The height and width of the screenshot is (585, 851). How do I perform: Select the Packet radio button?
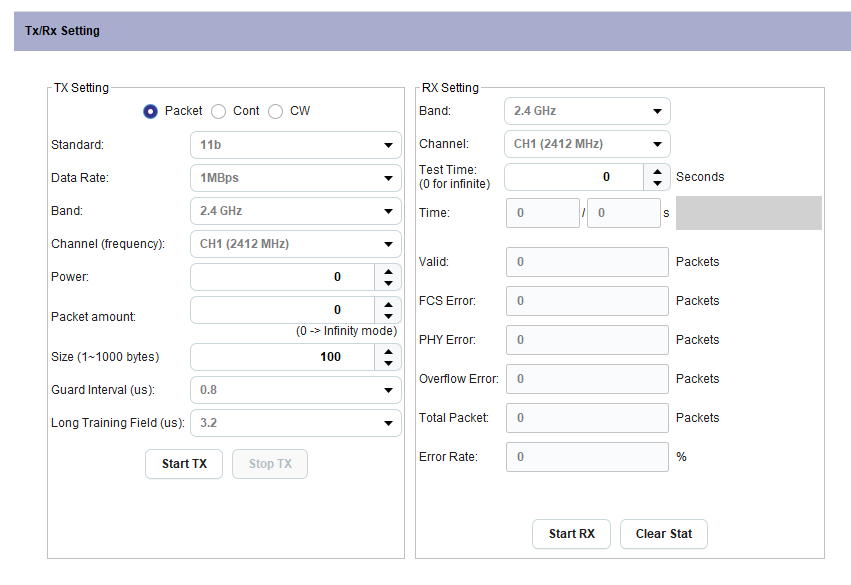tap(151, 111)
